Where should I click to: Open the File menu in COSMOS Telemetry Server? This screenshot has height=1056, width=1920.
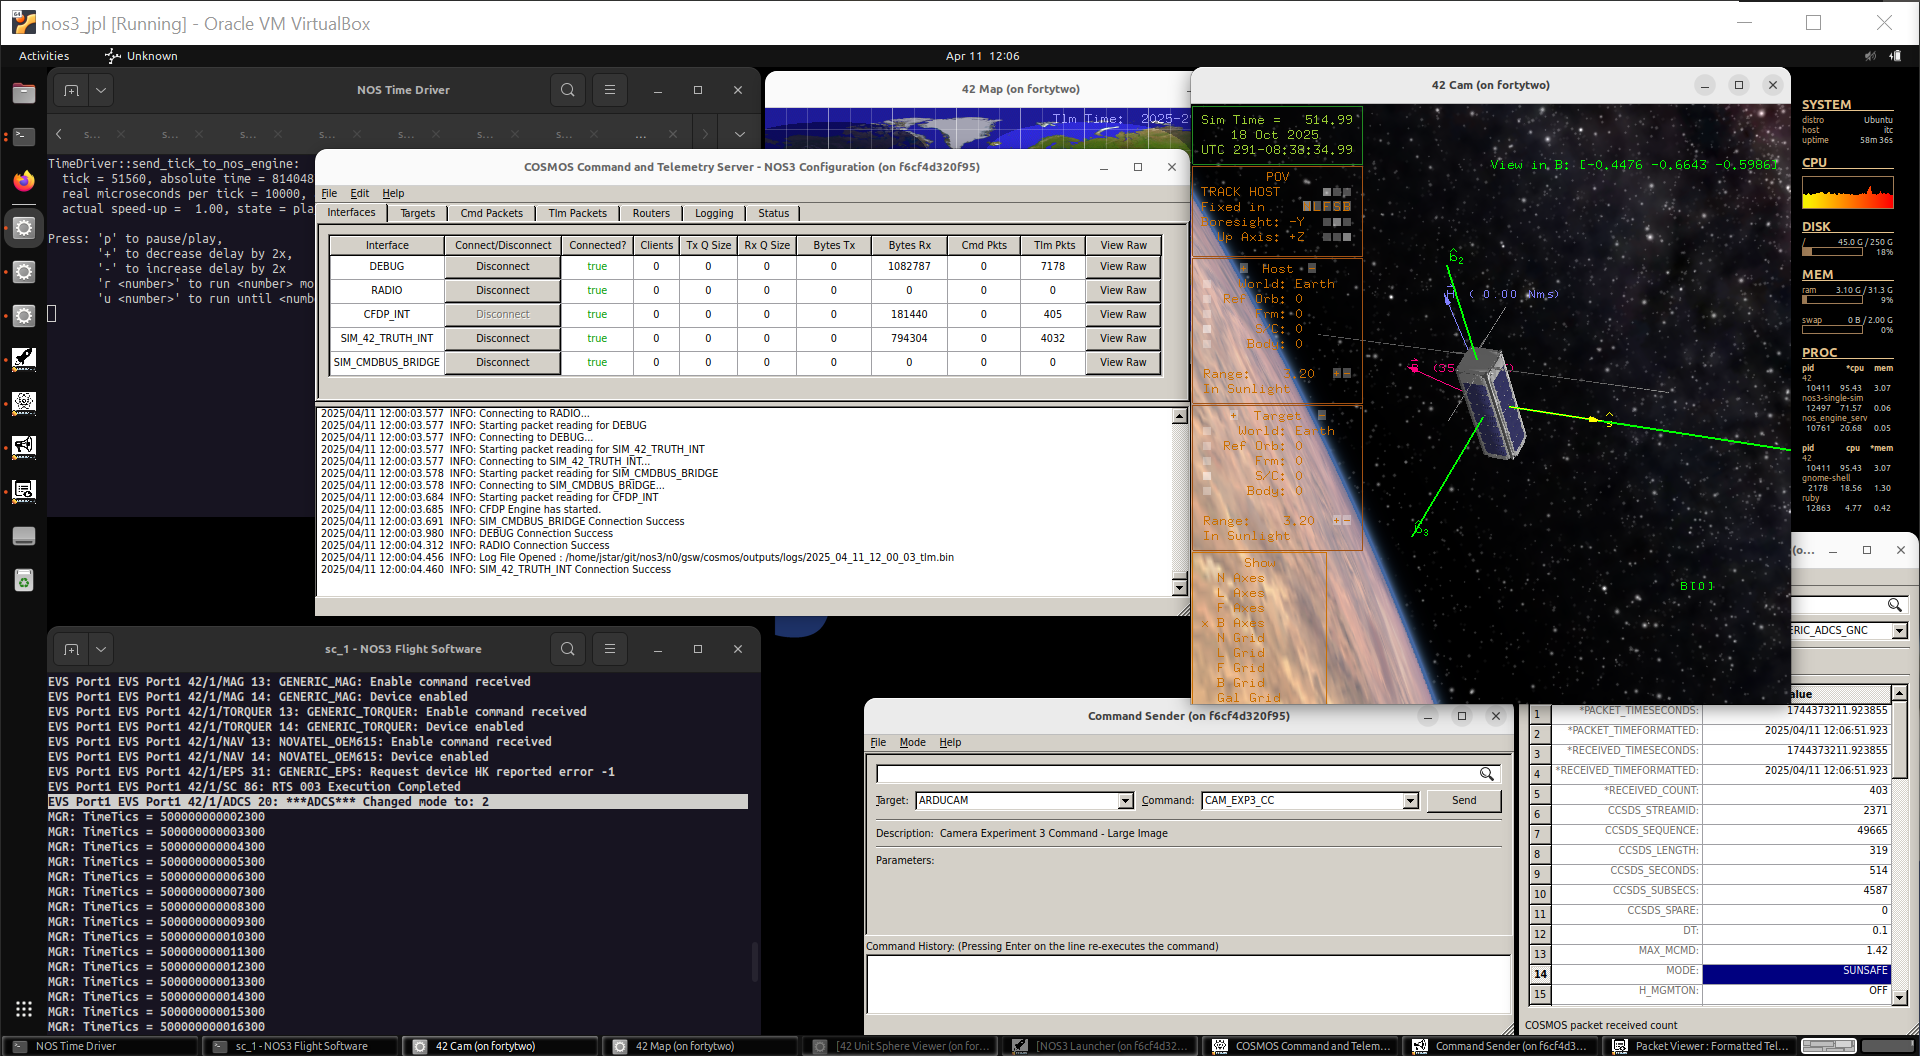[329, 194]
